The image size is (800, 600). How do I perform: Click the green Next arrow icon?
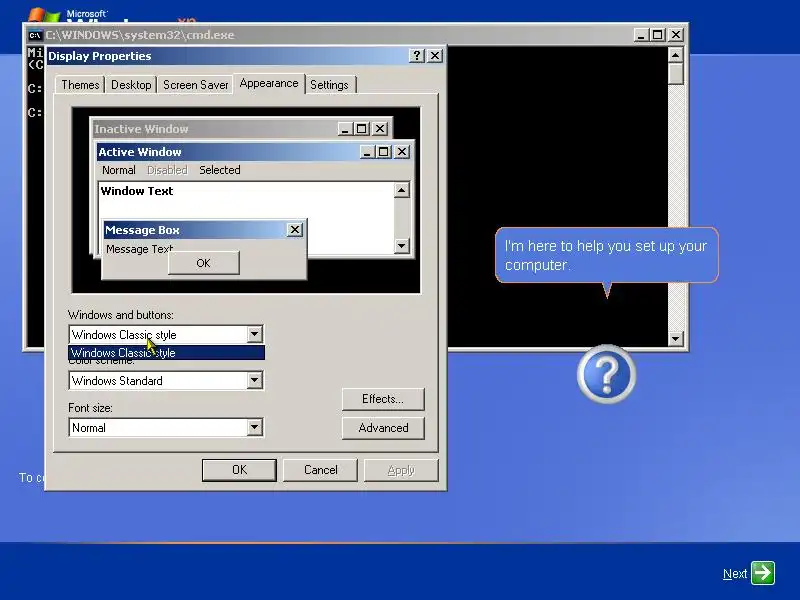coord(763,573)
